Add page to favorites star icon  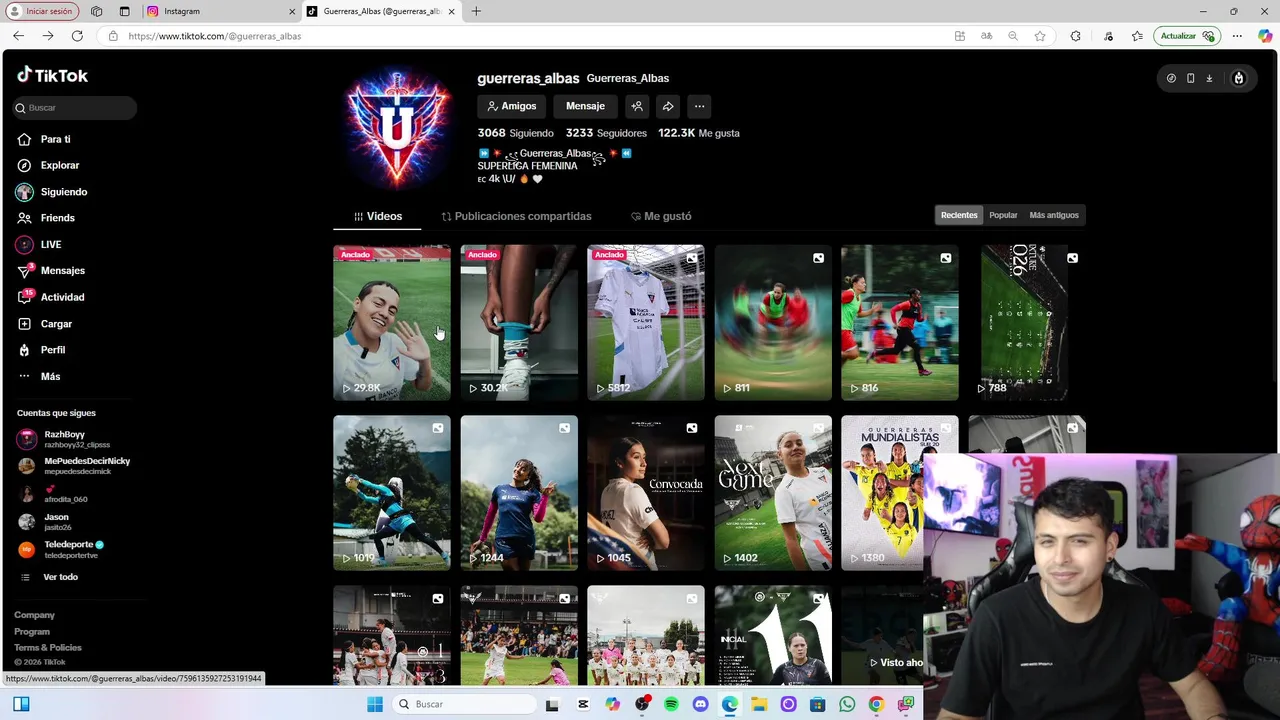point(1040,36)
